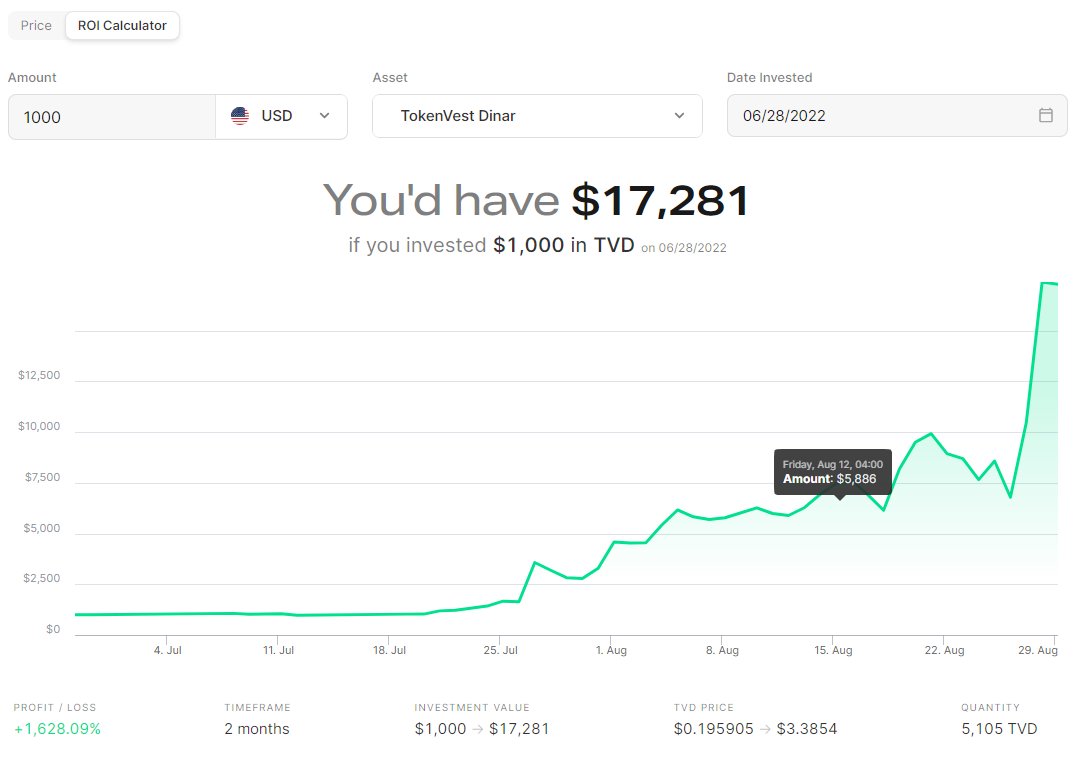
Task: Click the Date Invested field 06/28/2022
Action: coord(897,116)
